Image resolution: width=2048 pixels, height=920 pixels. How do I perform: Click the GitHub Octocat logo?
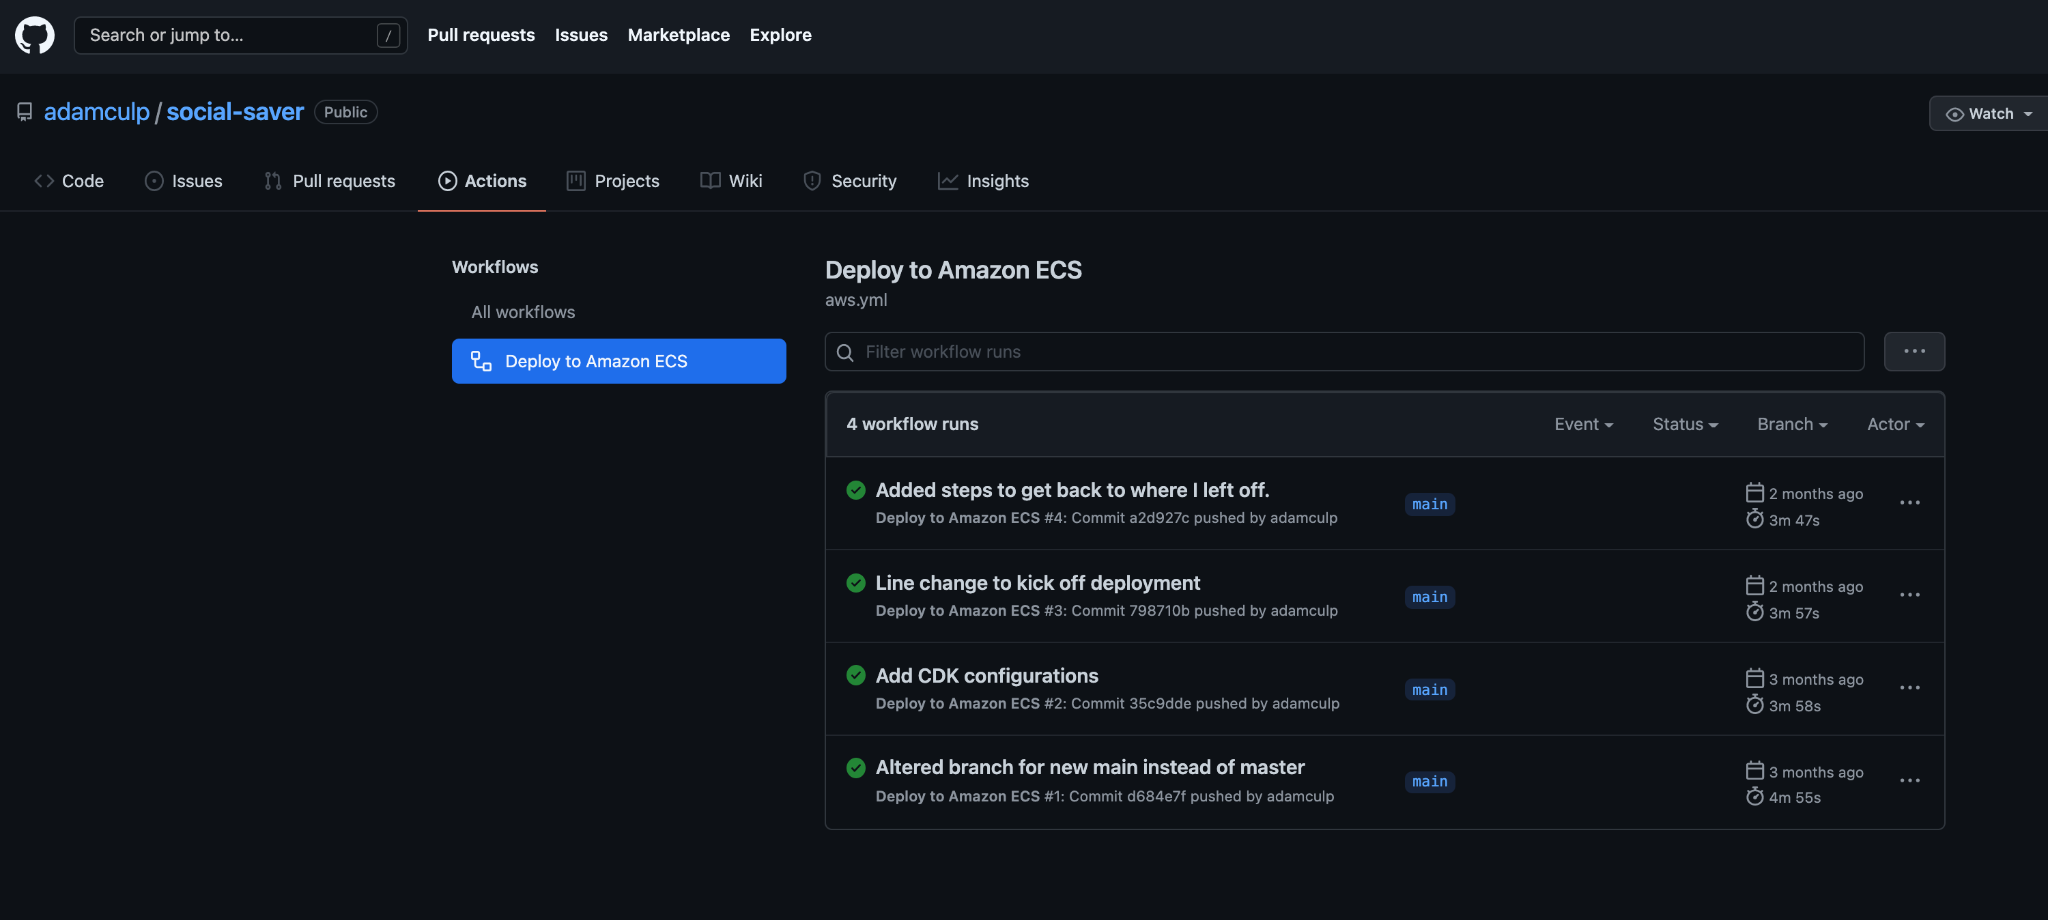point(35,35)
